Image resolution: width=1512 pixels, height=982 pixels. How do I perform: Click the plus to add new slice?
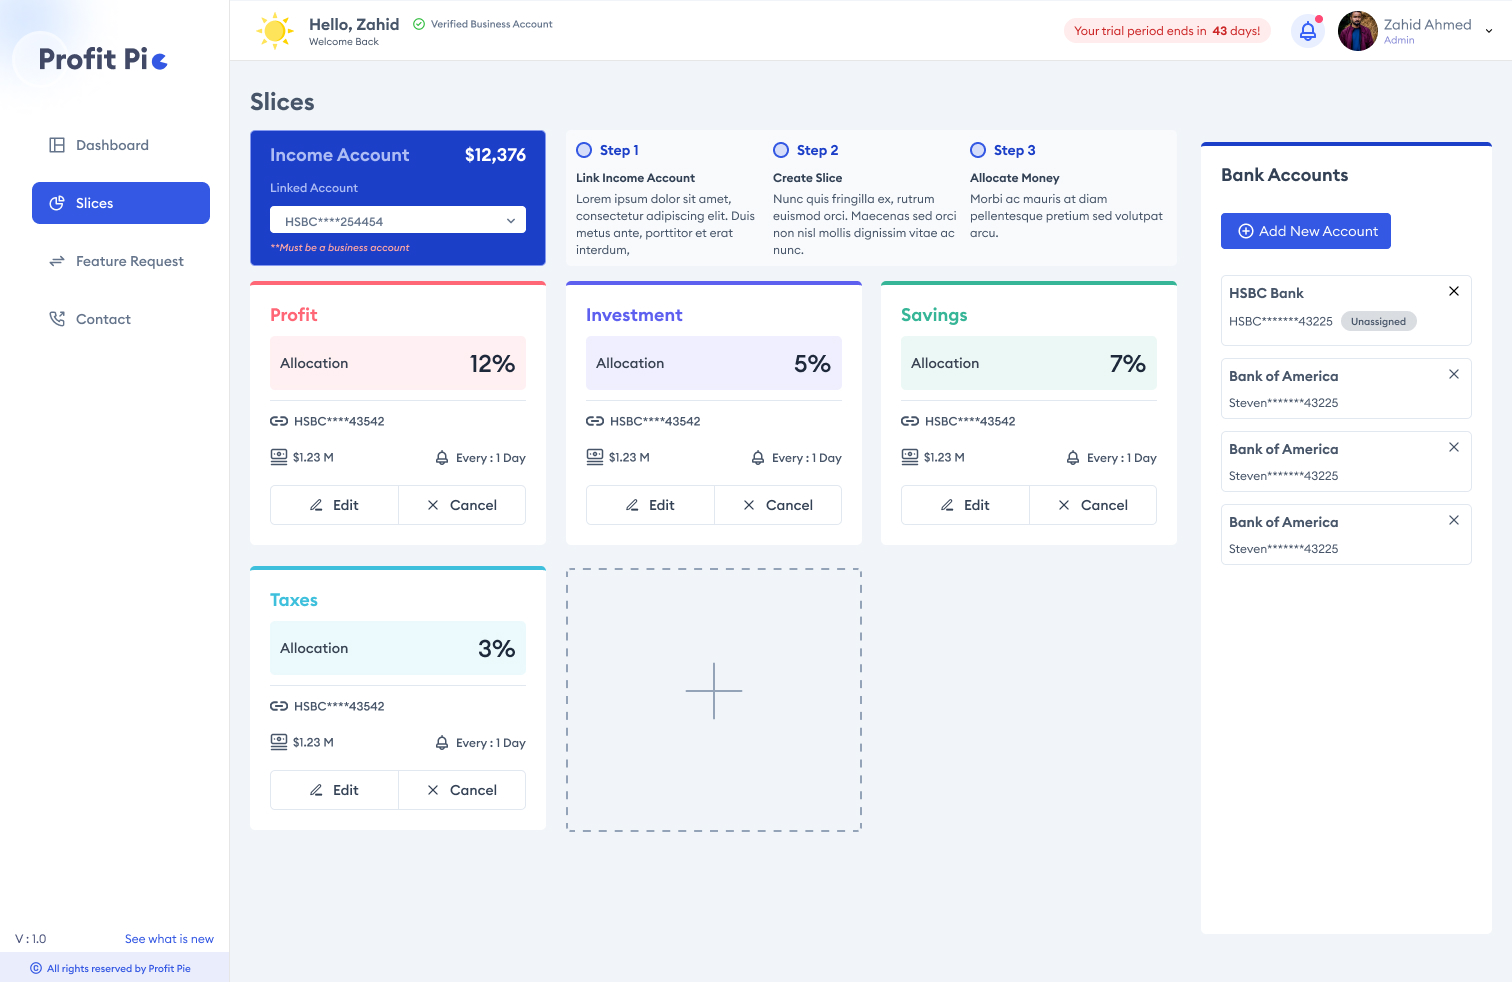pos(714,691)
